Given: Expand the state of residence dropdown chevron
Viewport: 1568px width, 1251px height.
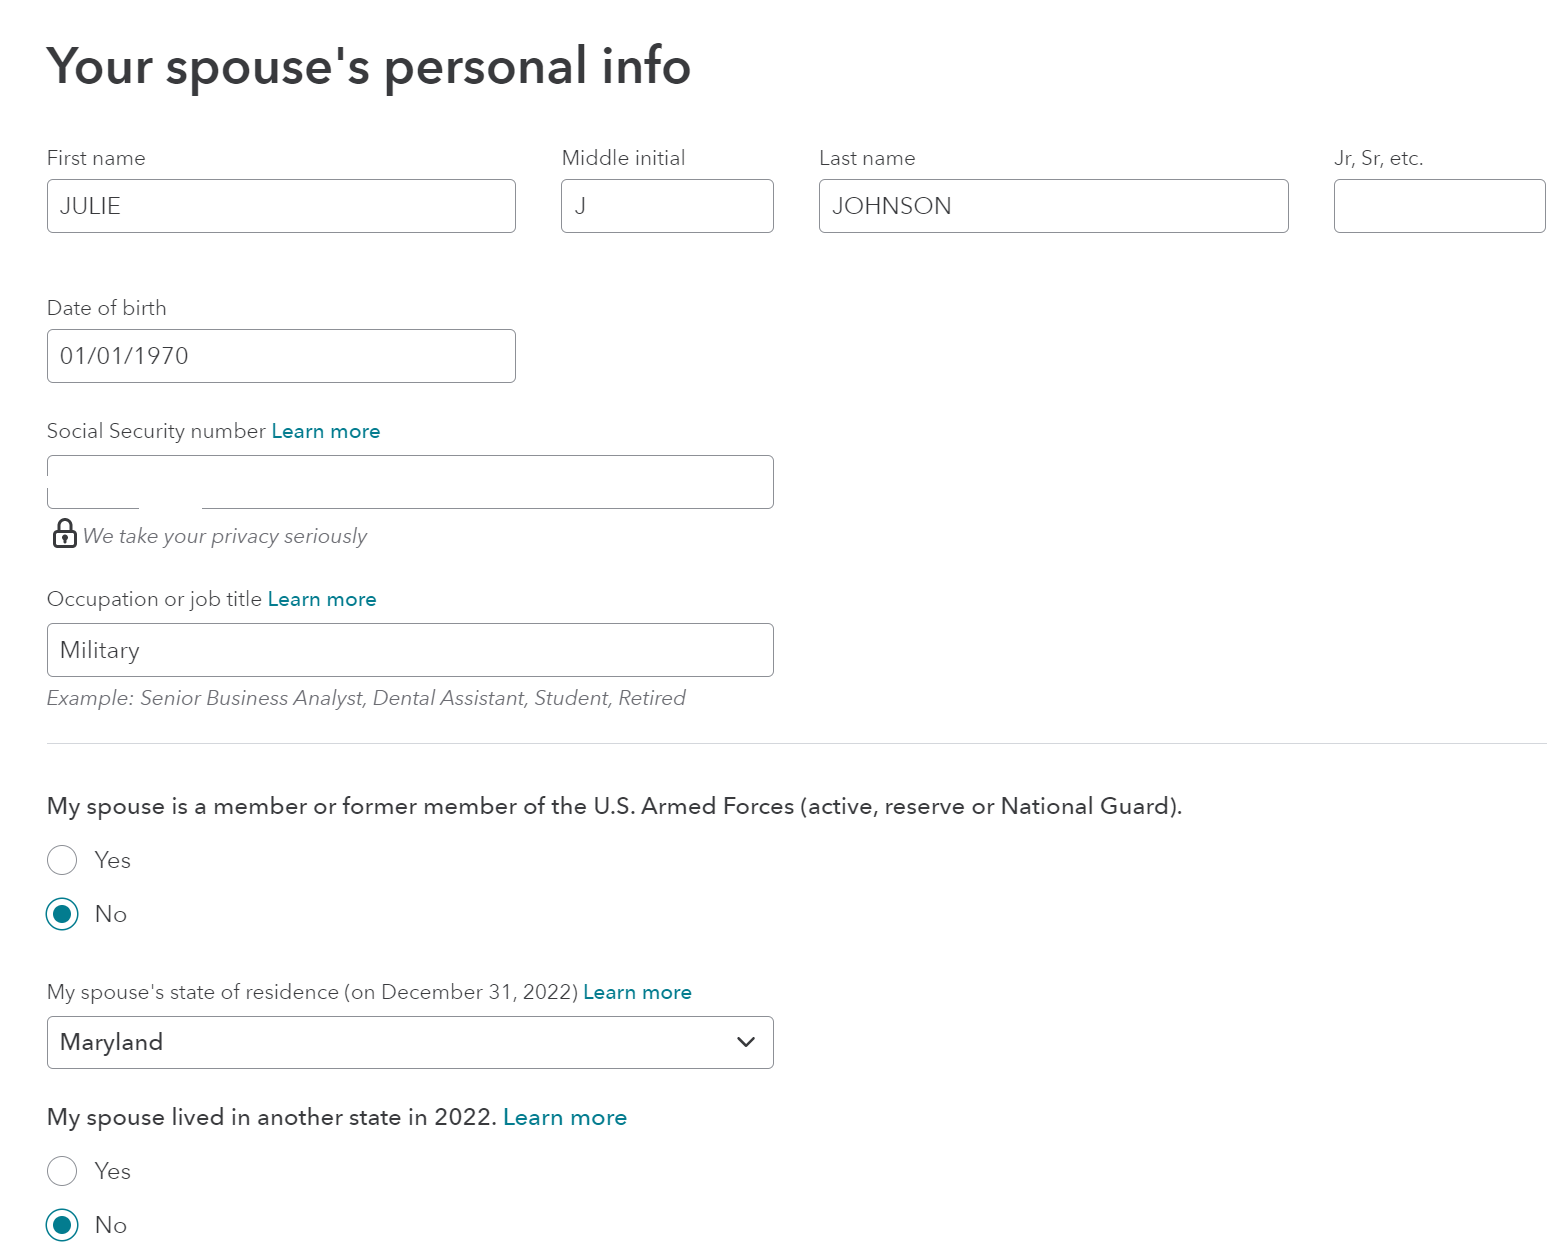Looking at the screenshot, I should (745, 1042).
